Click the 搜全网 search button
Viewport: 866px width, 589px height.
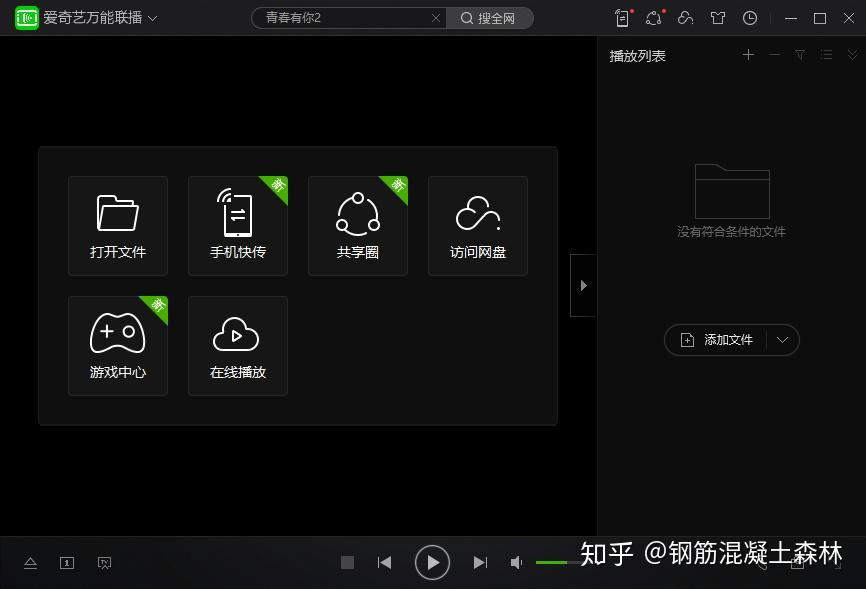pos(489,18)
